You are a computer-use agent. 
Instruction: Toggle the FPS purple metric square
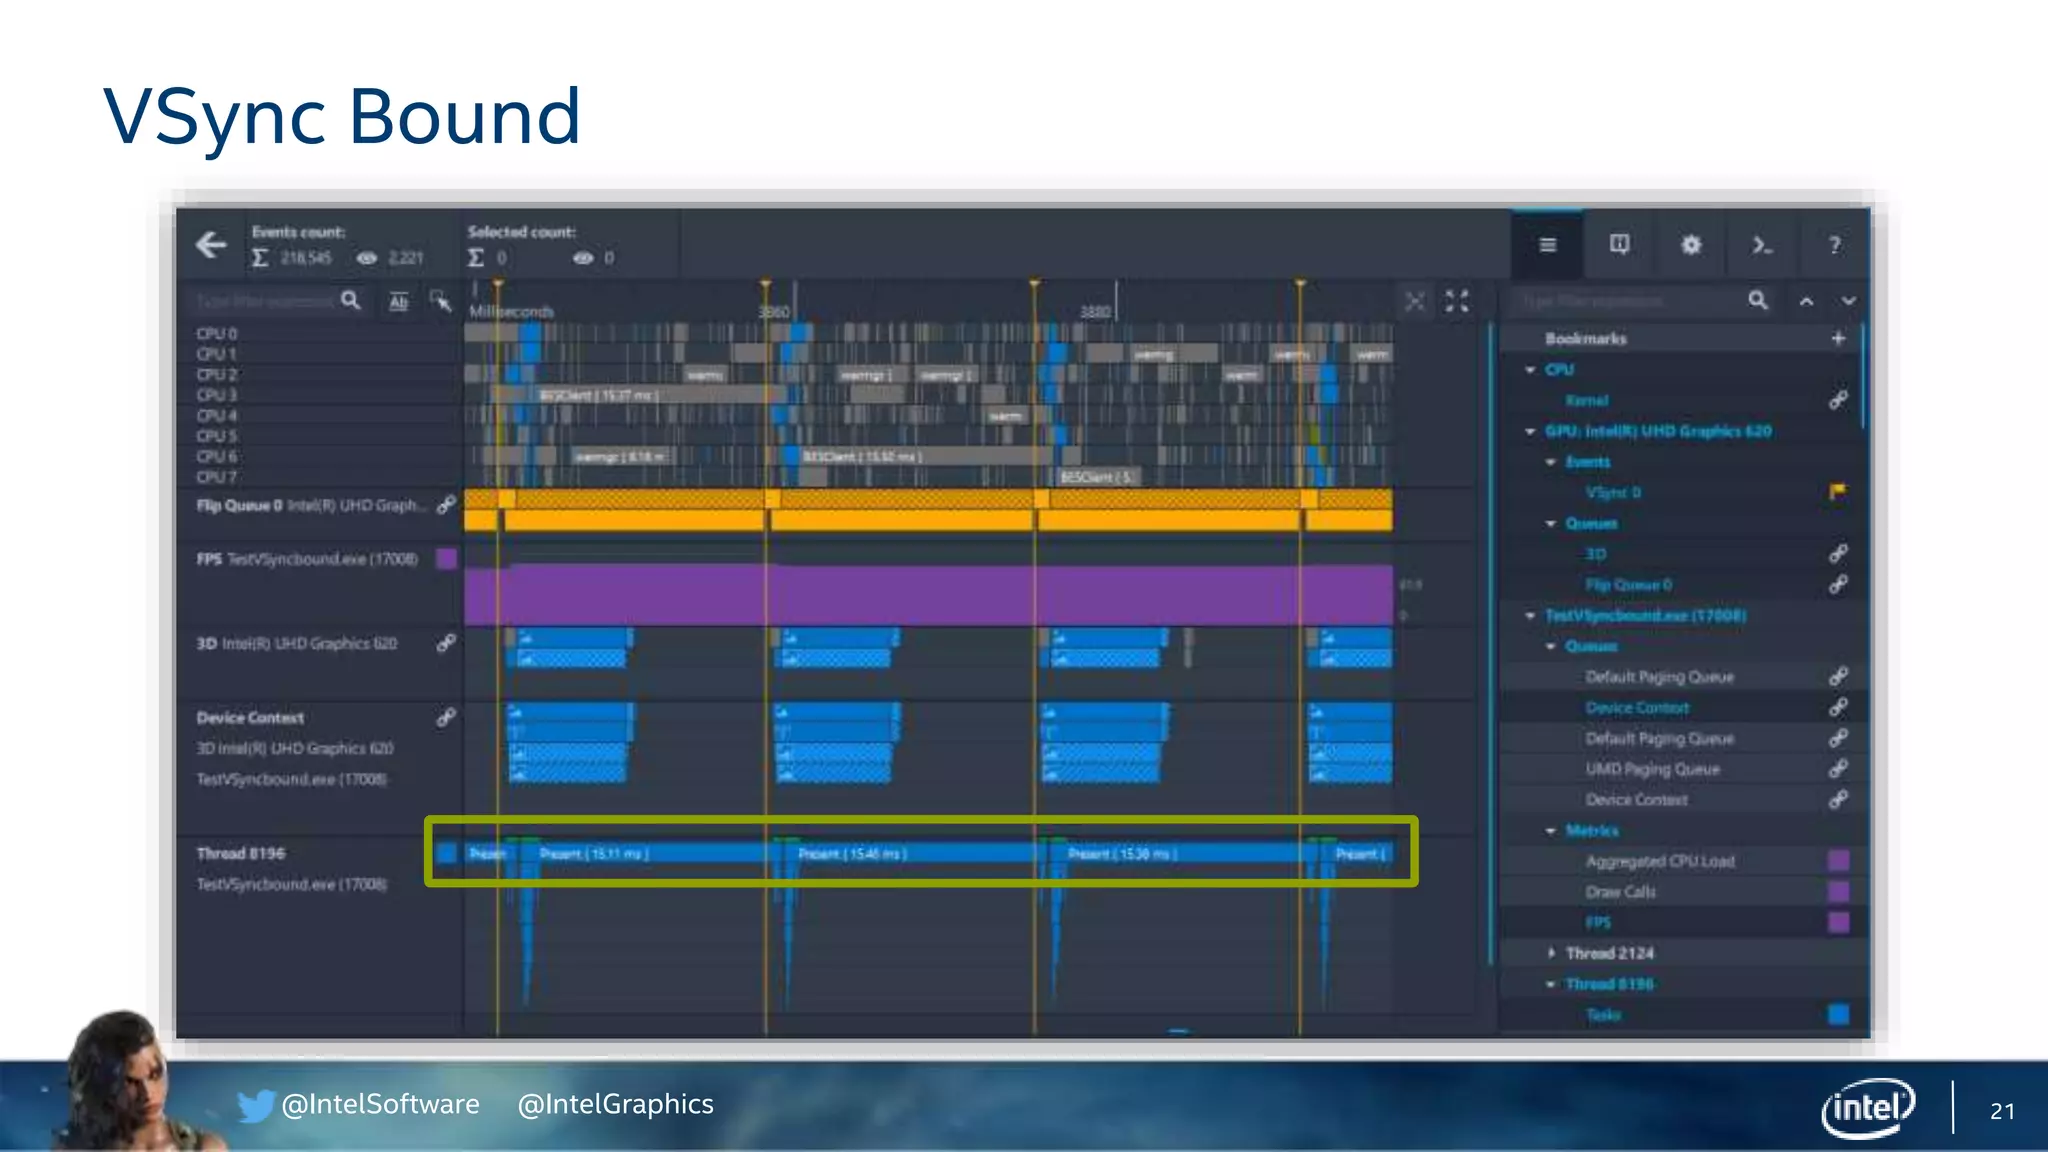1838,922
